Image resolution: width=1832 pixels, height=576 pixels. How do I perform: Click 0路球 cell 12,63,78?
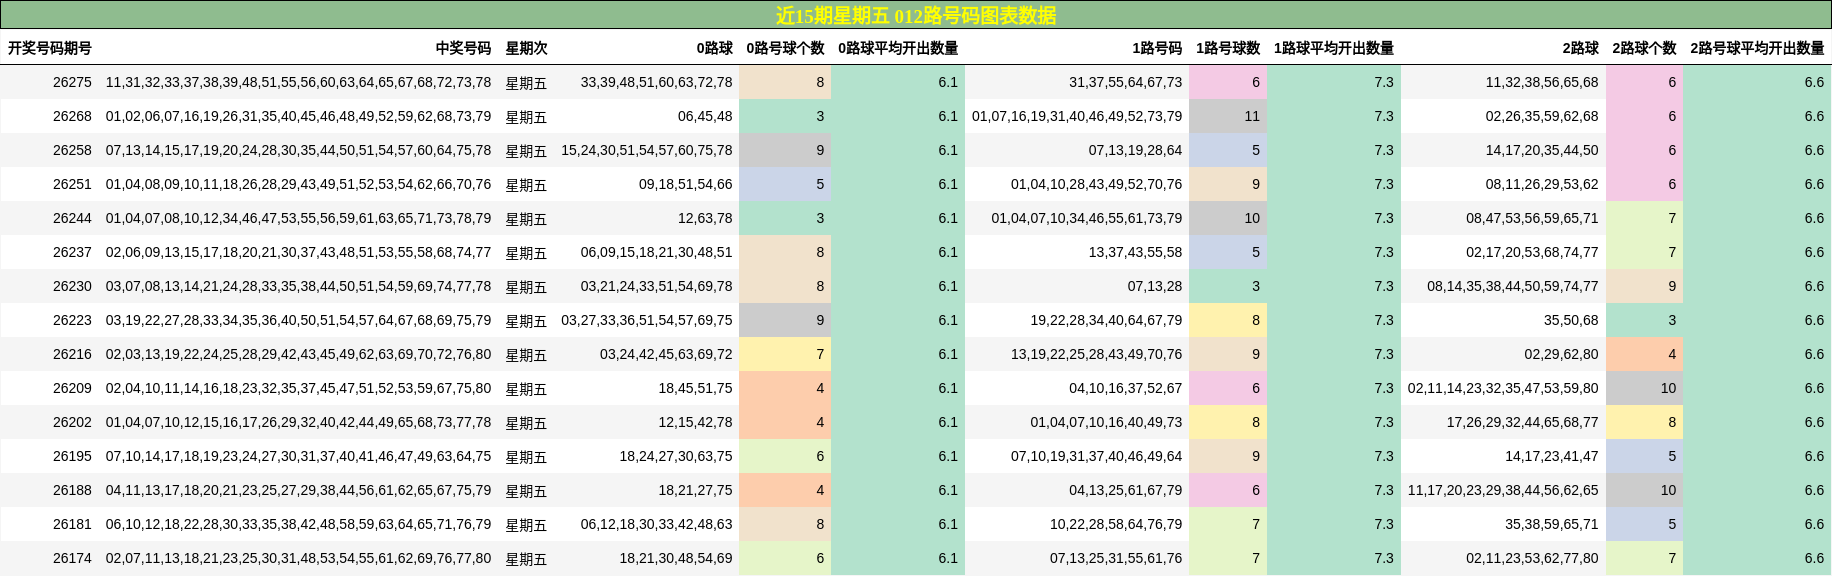pyautogui.click(x=705, y=218)
